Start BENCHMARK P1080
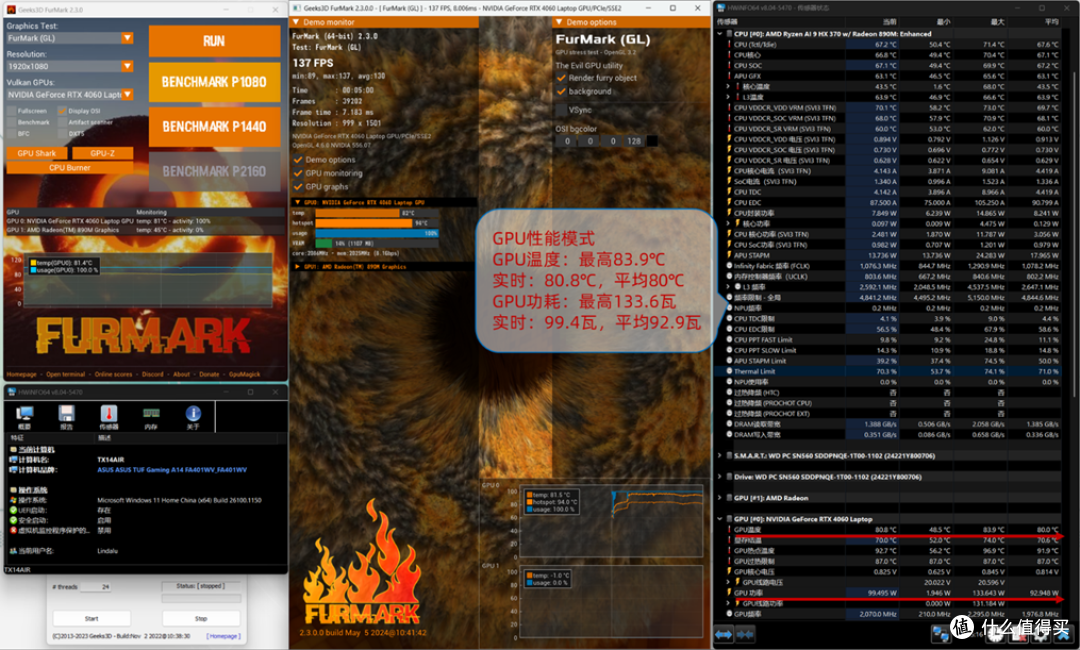The height and width of the screenshot is (650, 1080). pyautogui.click(x=214, y=82)
